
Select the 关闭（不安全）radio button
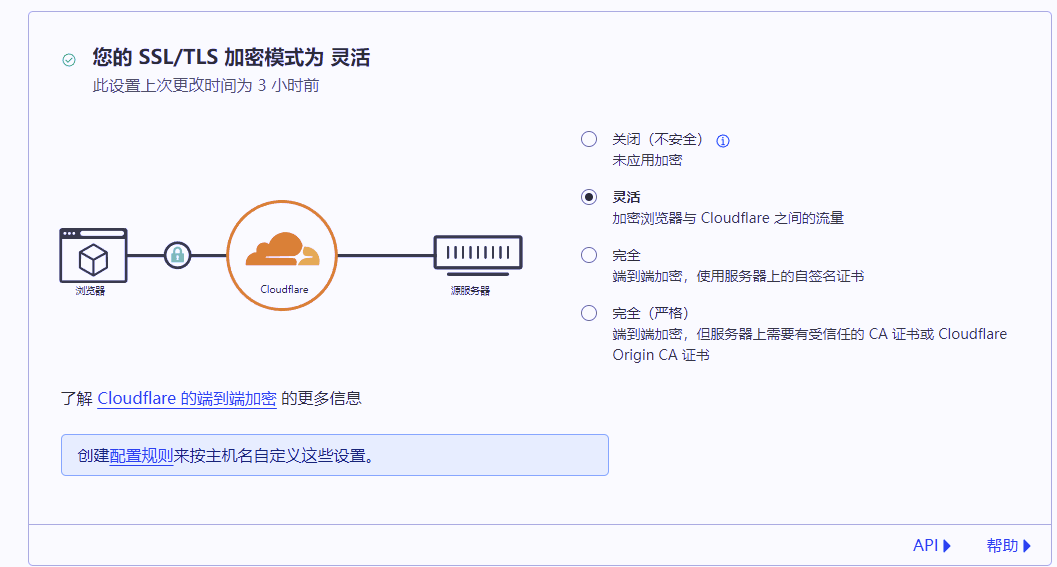589,139
